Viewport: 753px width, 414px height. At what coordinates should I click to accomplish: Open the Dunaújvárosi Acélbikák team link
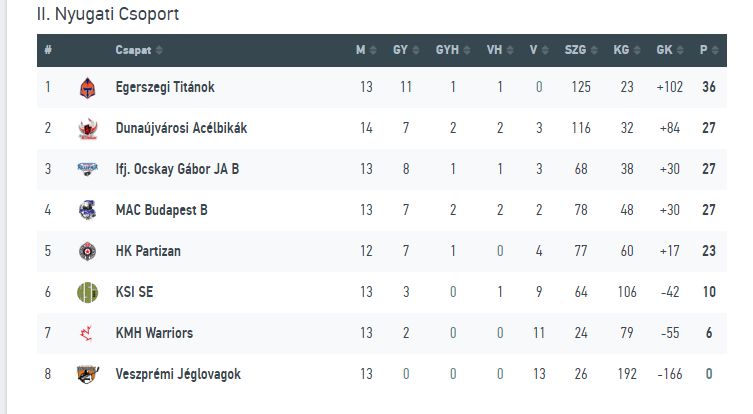(181, 128)
